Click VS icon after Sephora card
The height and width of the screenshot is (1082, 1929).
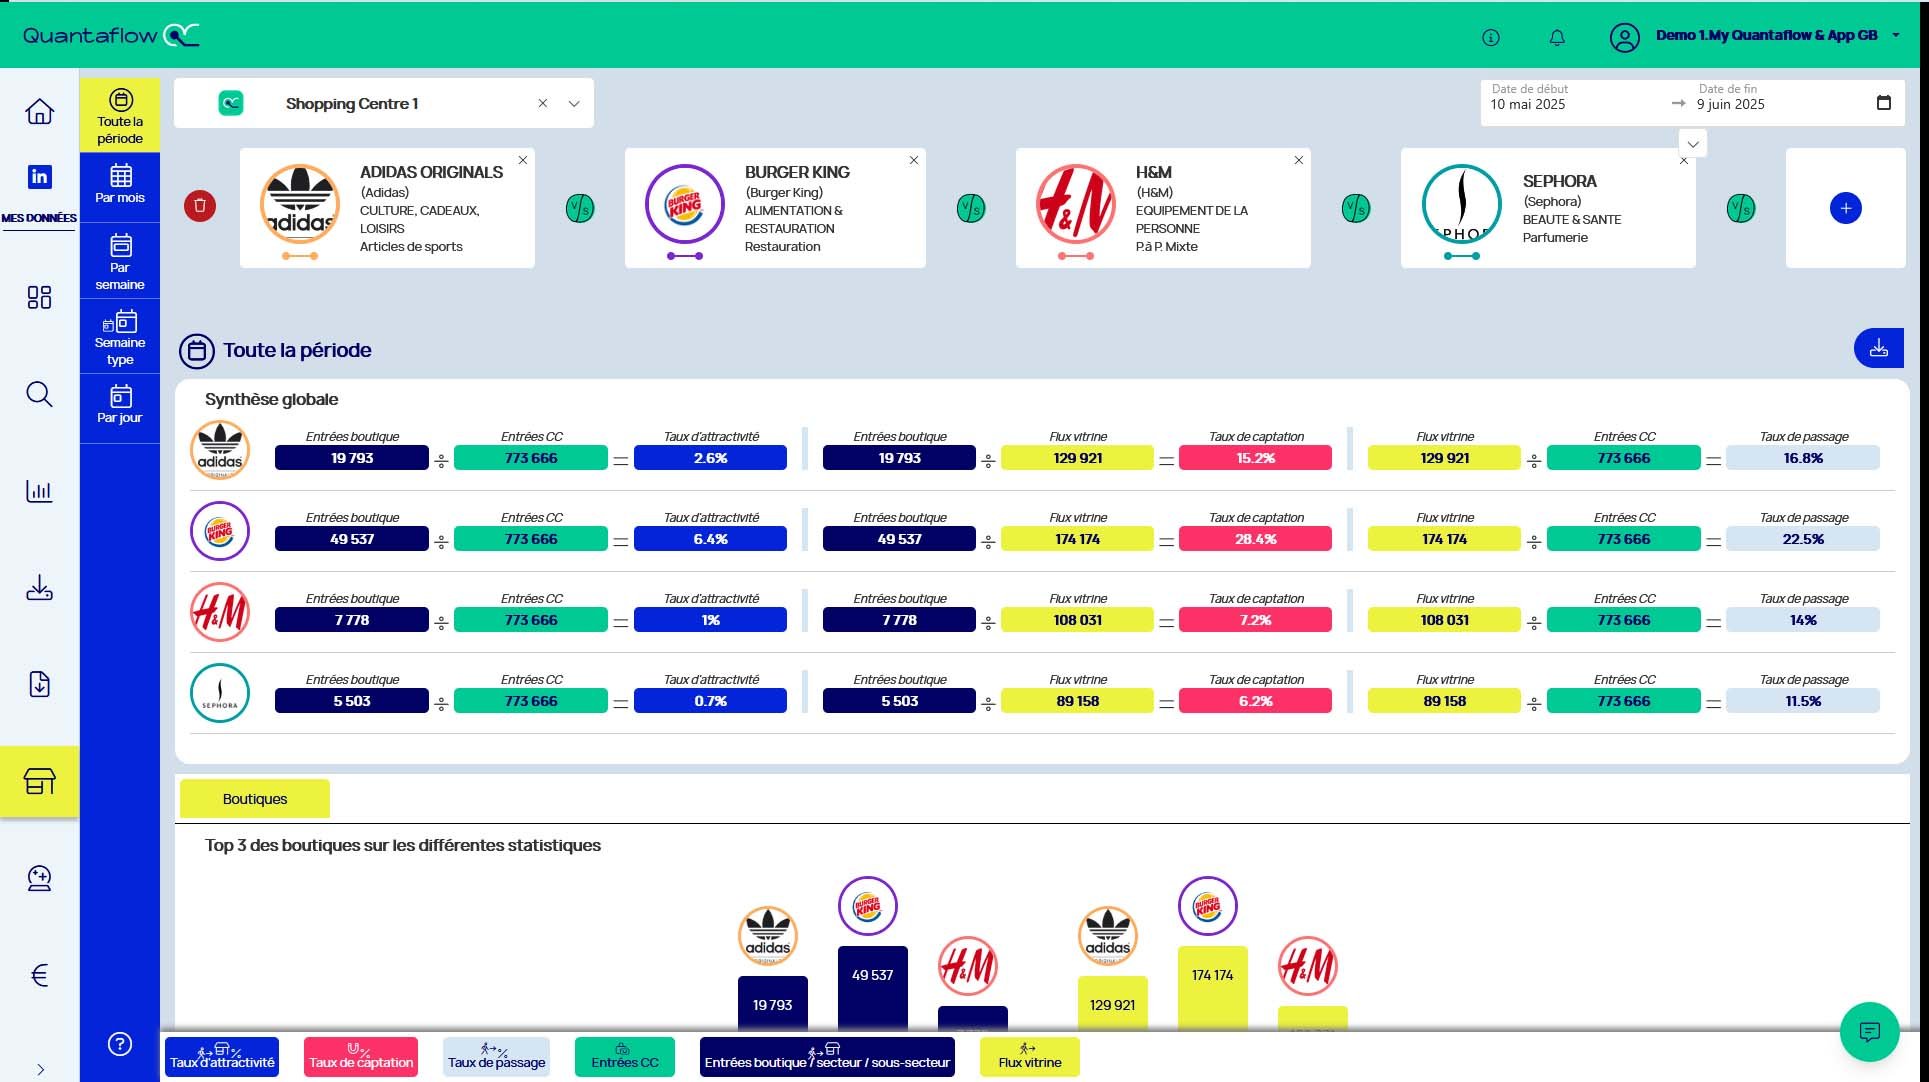pyautogui.click(x=1741, y=208)
